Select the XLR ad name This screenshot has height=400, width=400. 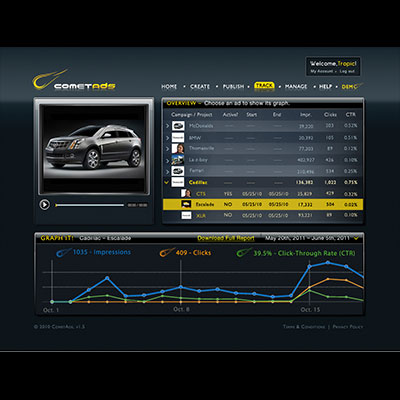point(201,216)
